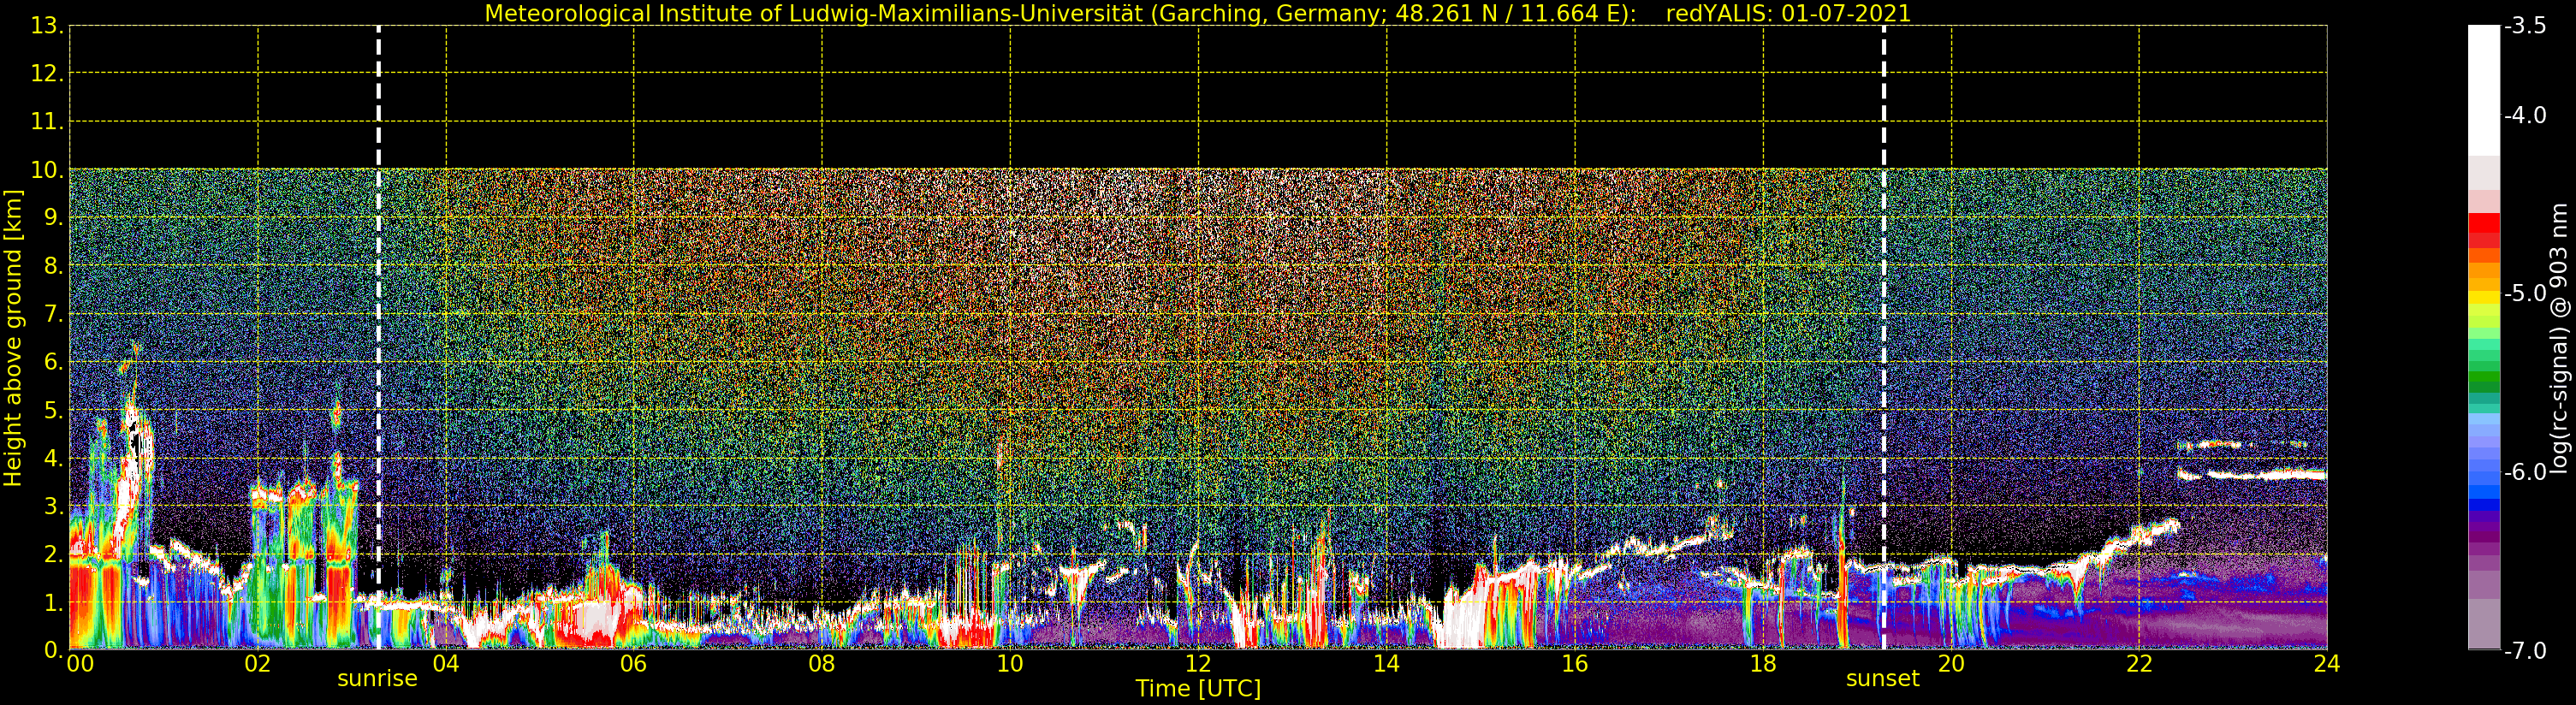
Task: Click the "12" time axis tick label
Action: pyautogui.click(x=1198, y=664)
